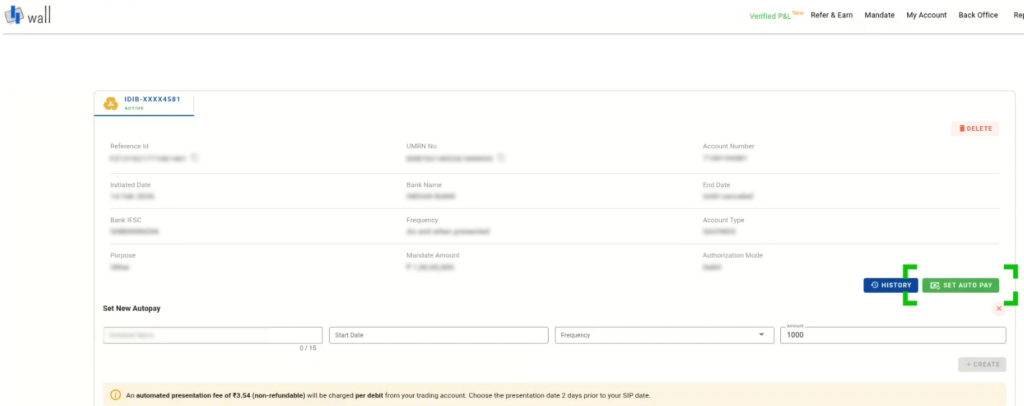Focus the Amount input field
The width and height of the screenshot is (1024, 406).
890,336
